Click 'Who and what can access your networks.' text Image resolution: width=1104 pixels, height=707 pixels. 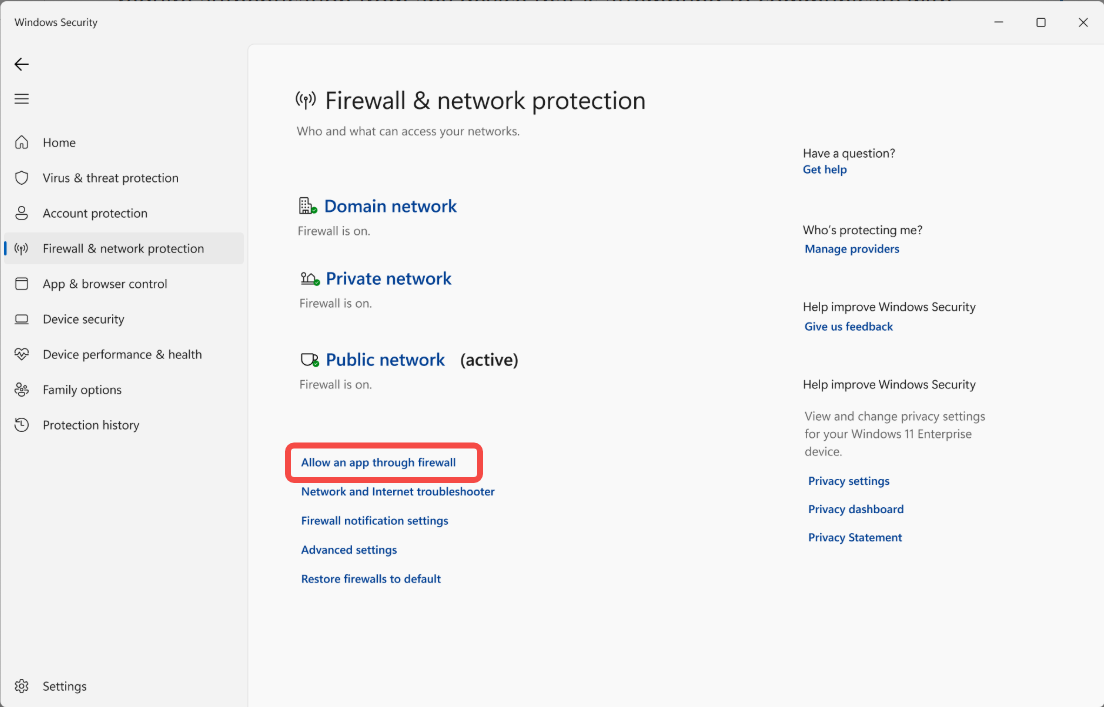point(408,131)
